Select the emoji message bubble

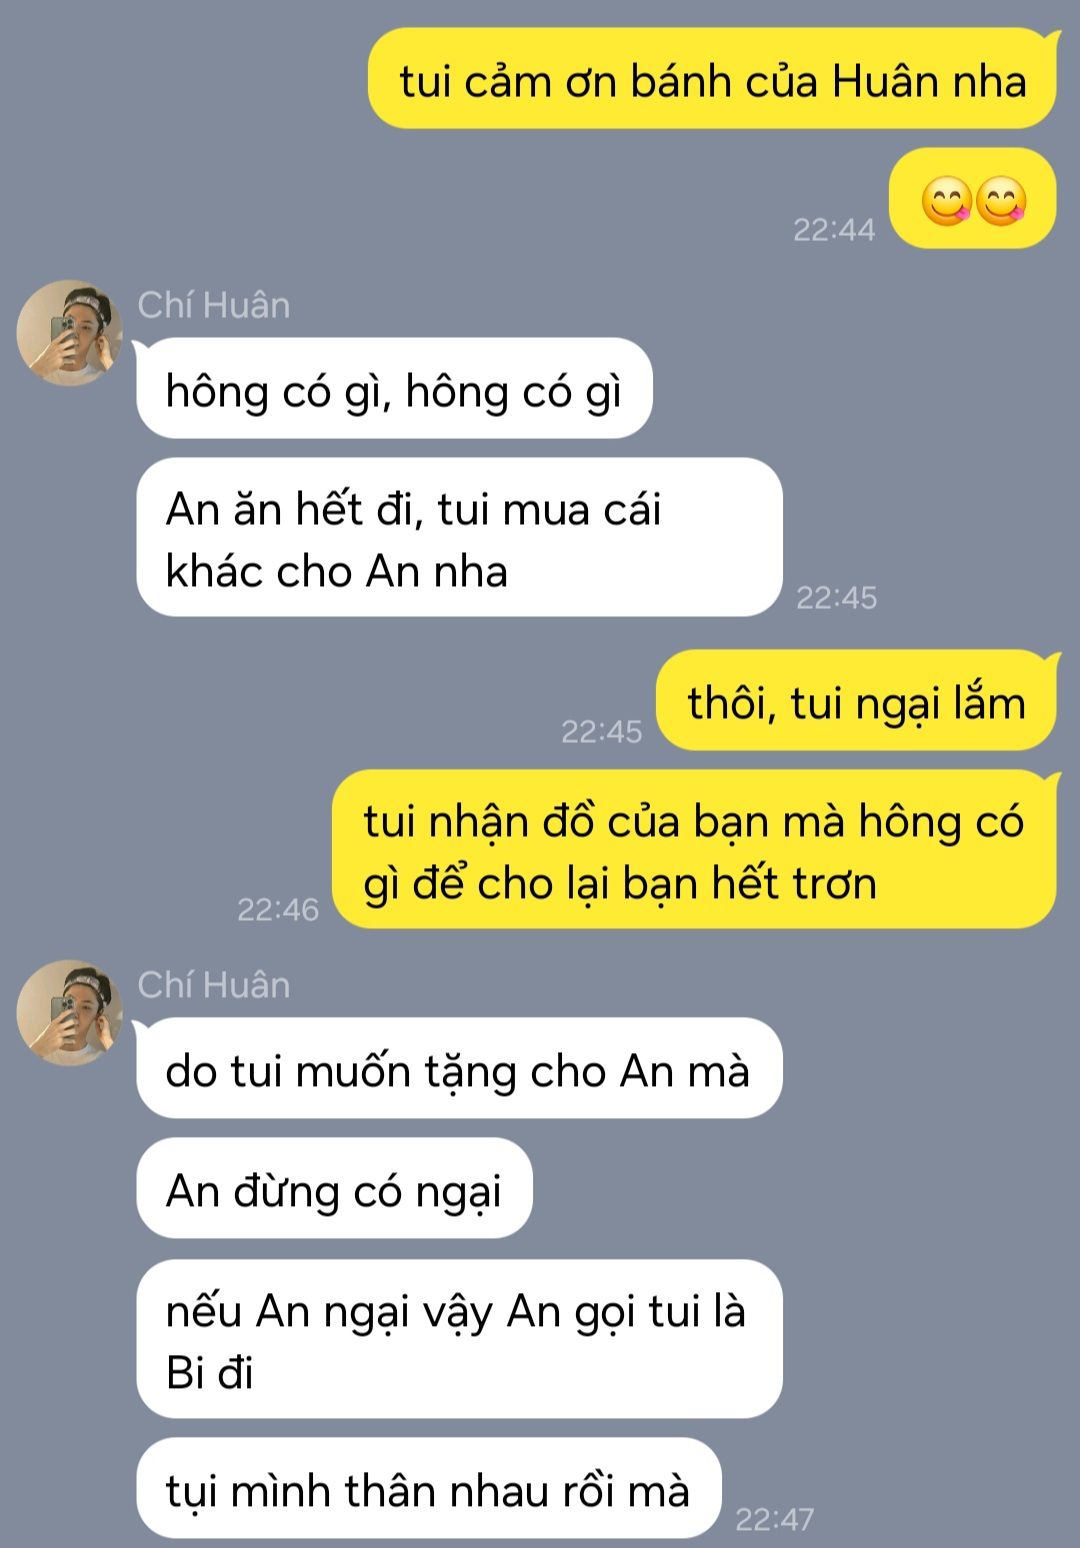point(973,198)
